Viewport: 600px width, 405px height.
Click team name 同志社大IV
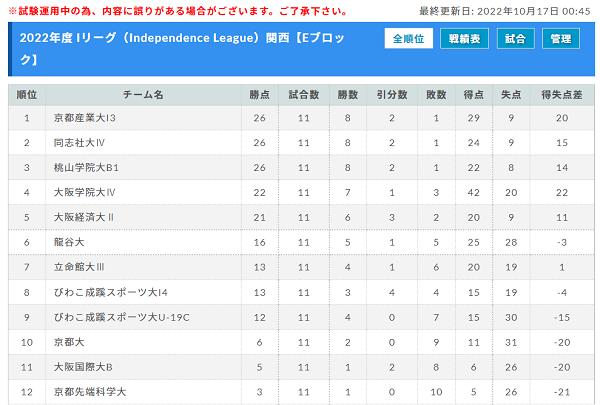[79, 142]
